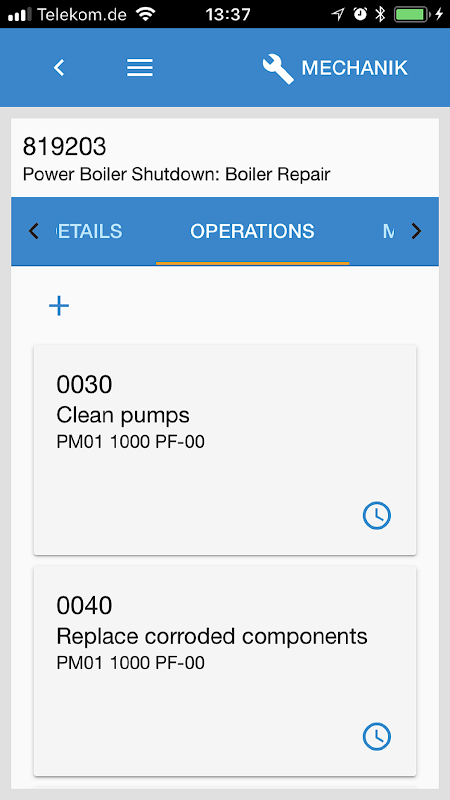Switch to the Details tab
This screenshot has width=450, height=800.
[88, 232]
